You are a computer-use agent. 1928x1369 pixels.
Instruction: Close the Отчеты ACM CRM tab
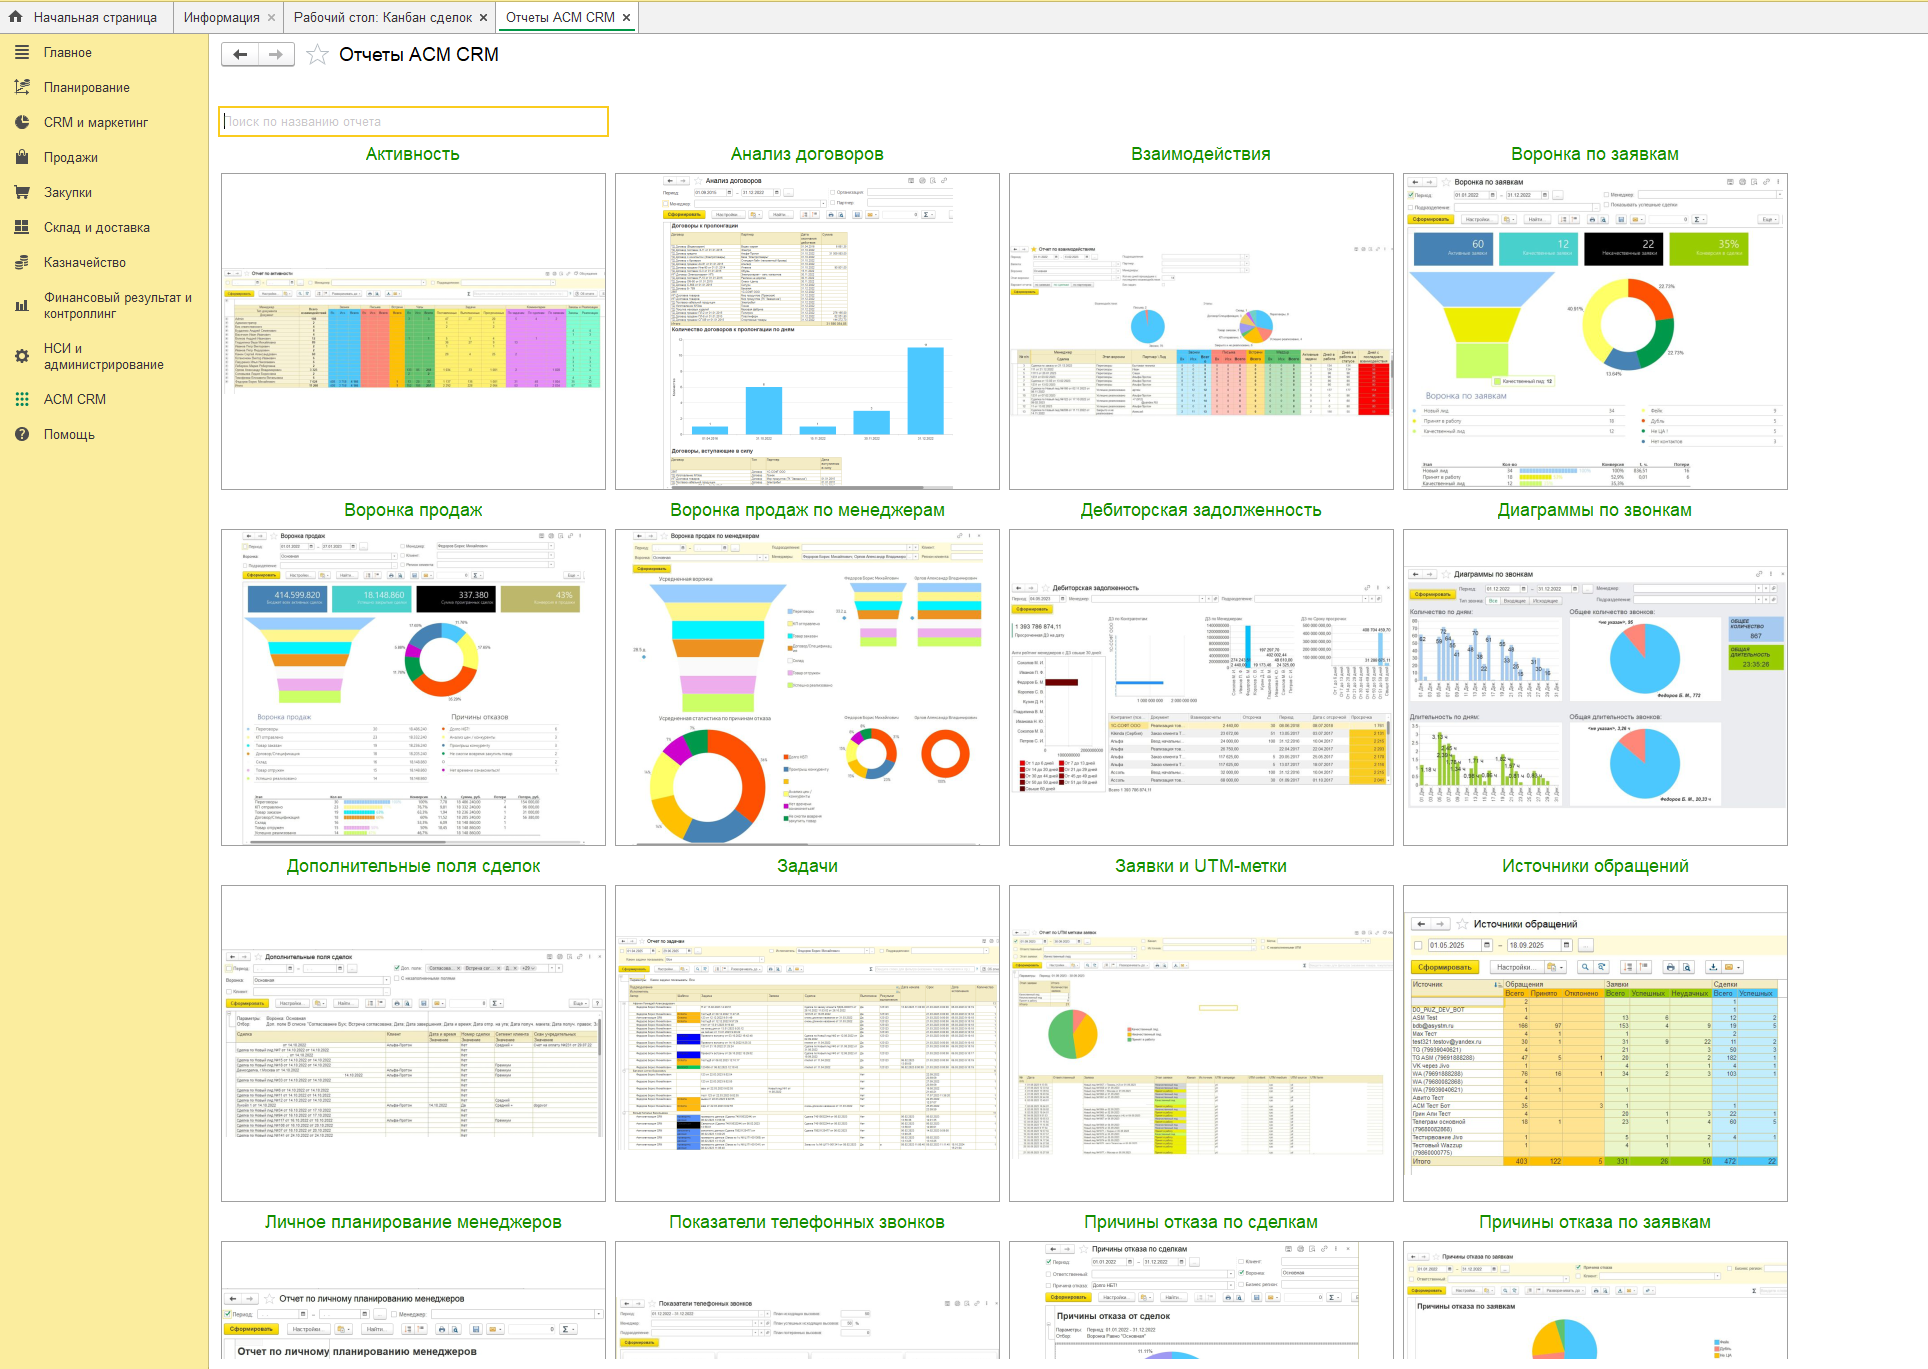[626, 18]
